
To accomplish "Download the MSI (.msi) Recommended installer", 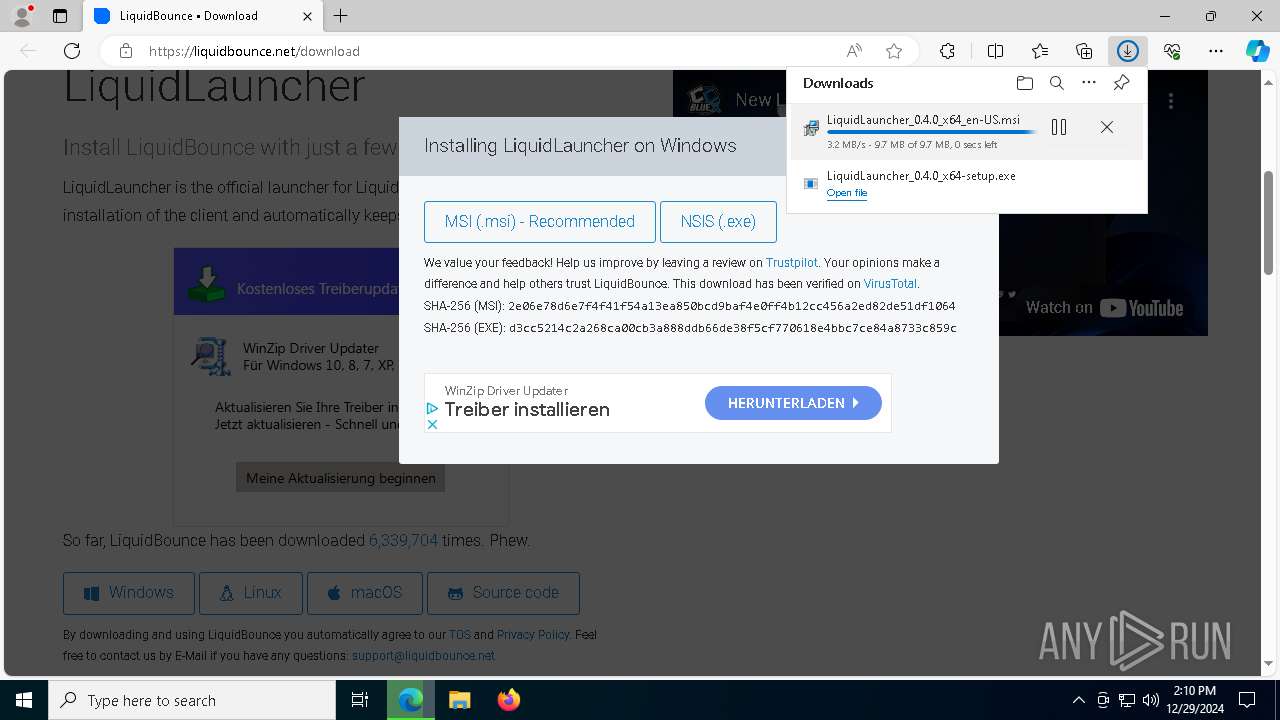I will point(540,222).
